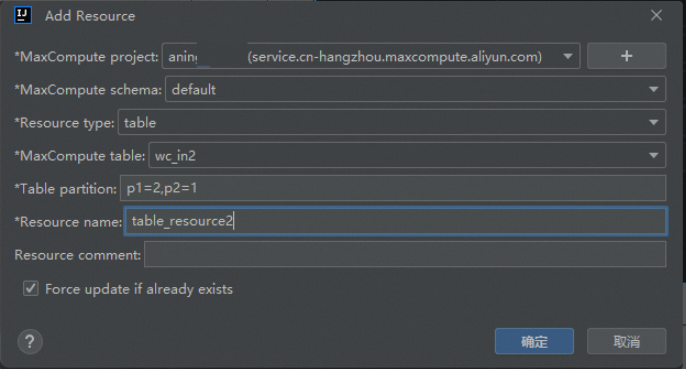Add a new MaxCompute project with plus button
Viewport: 686px width, 369px height.
click(626, 56)
